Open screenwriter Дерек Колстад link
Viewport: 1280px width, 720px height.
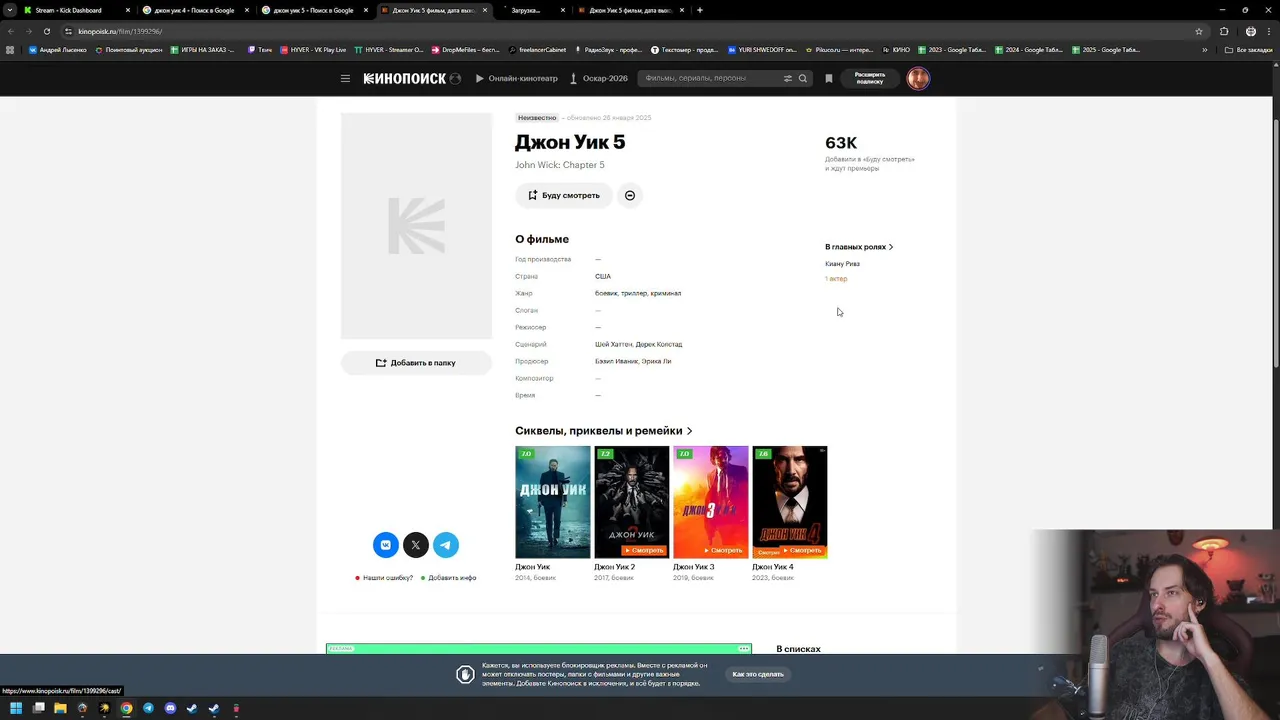click(x=659, y=344)
